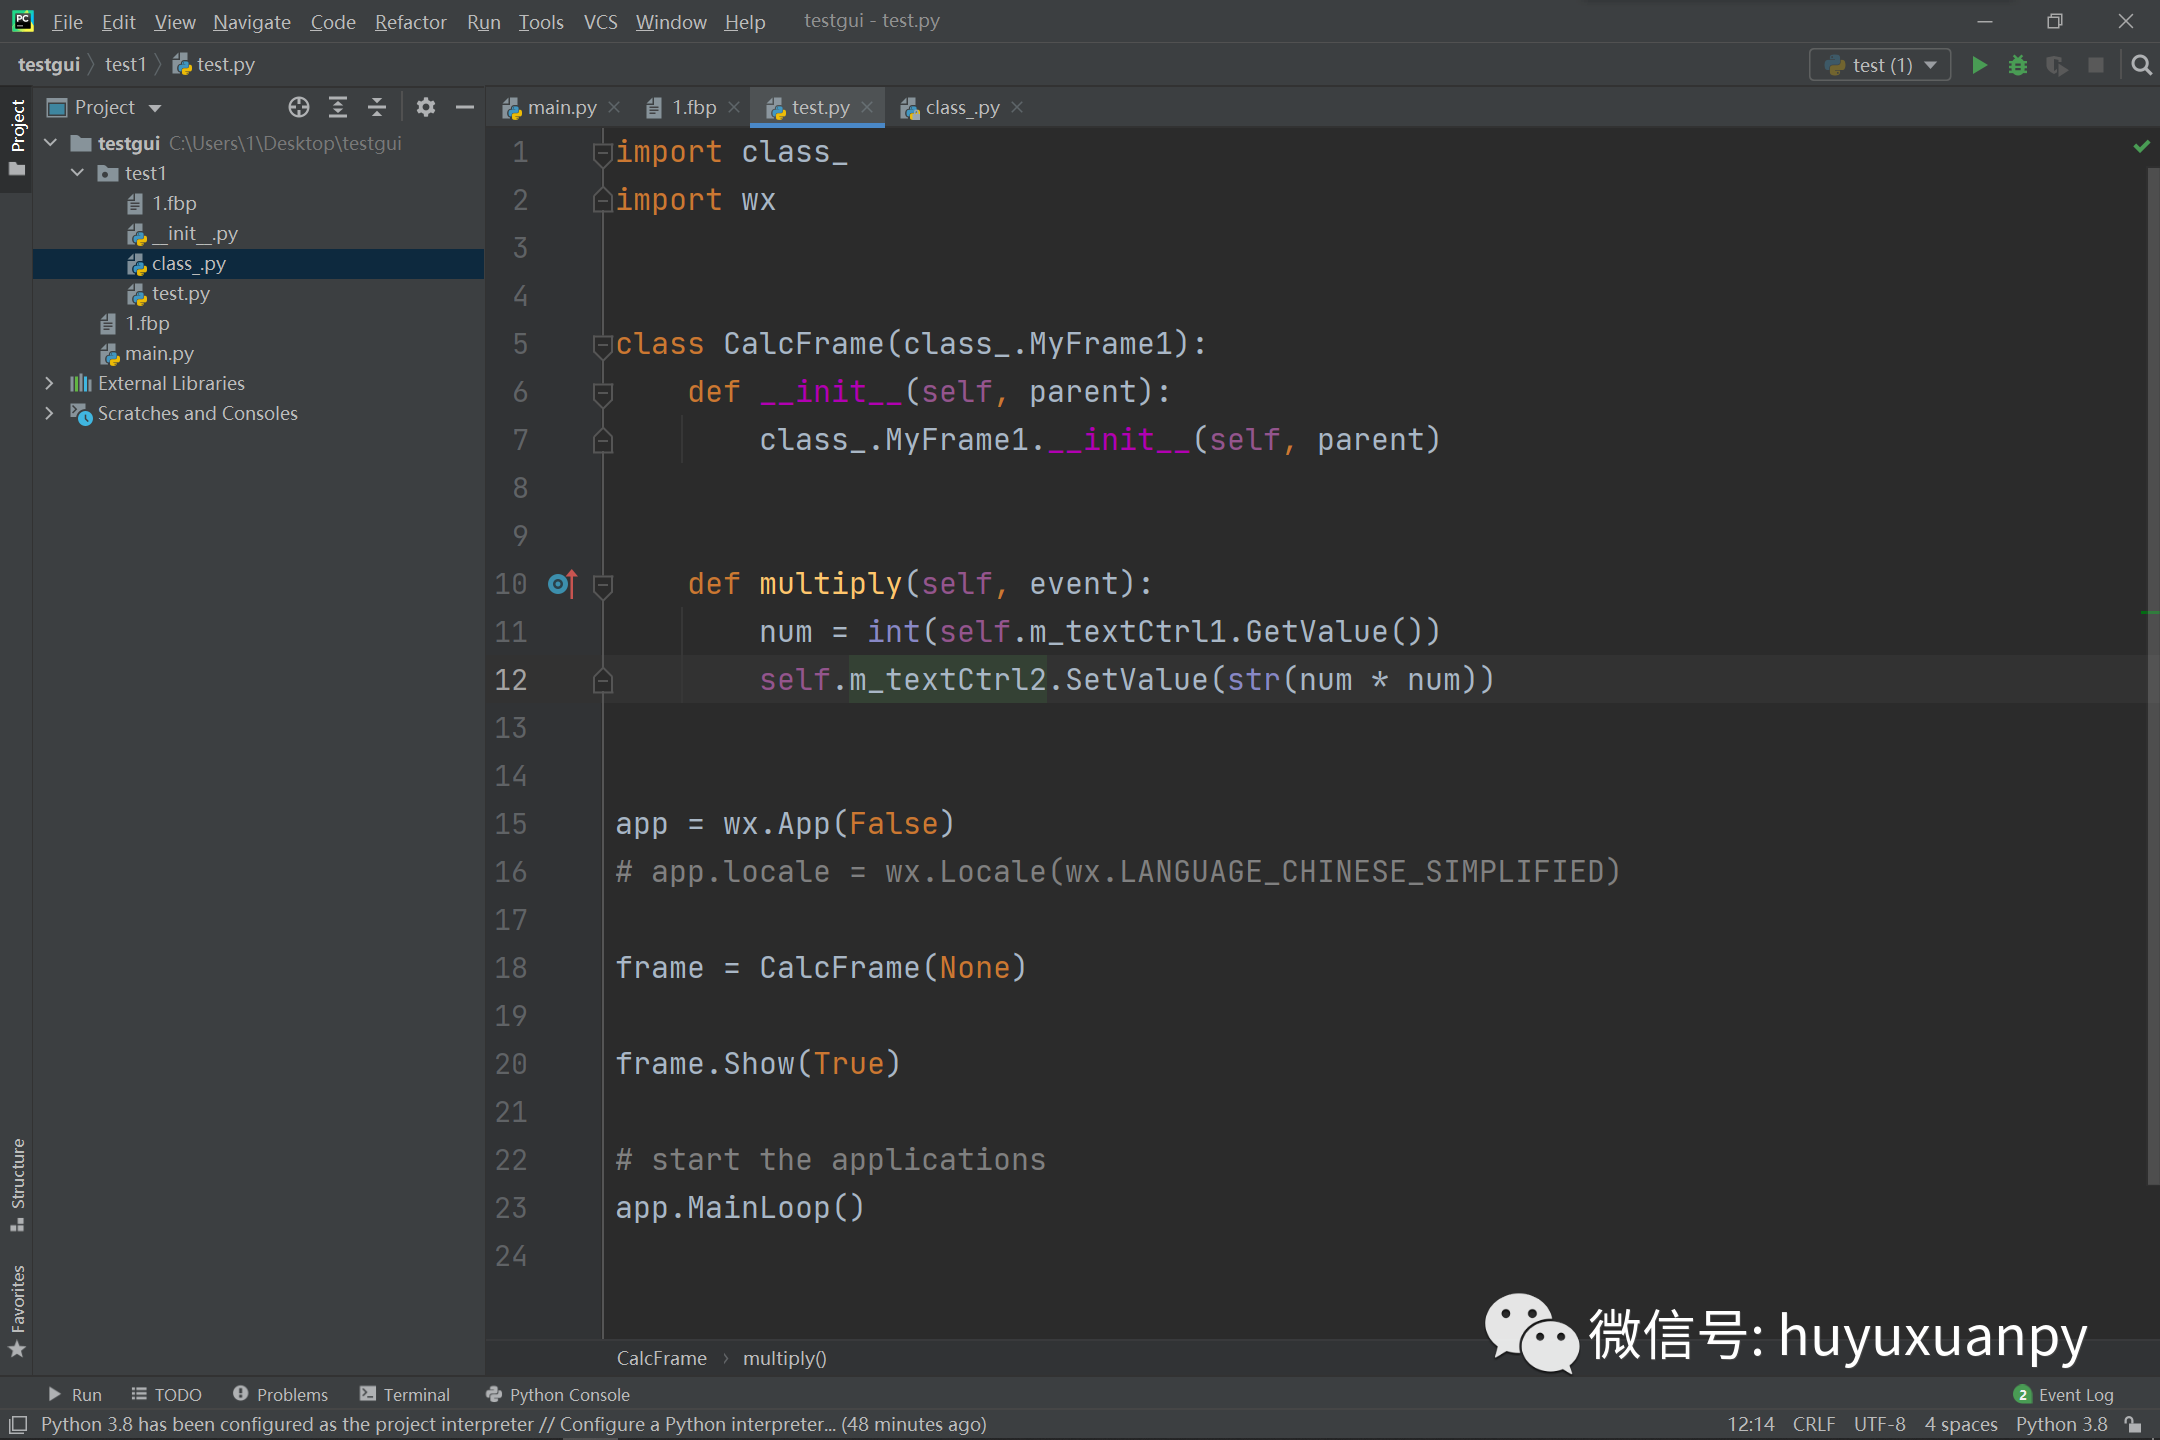The image size is (2160, 1440).
Task: Hide the Project tool window with the minimize icon
Action: (464, 107)
